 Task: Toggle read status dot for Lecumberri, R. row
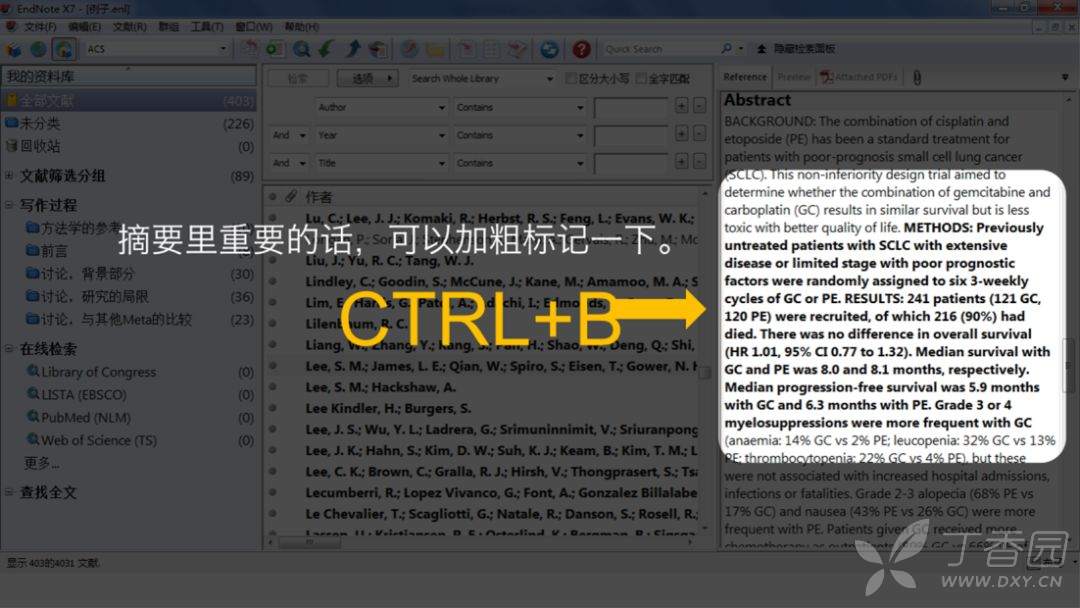click(x=273, y=492)
